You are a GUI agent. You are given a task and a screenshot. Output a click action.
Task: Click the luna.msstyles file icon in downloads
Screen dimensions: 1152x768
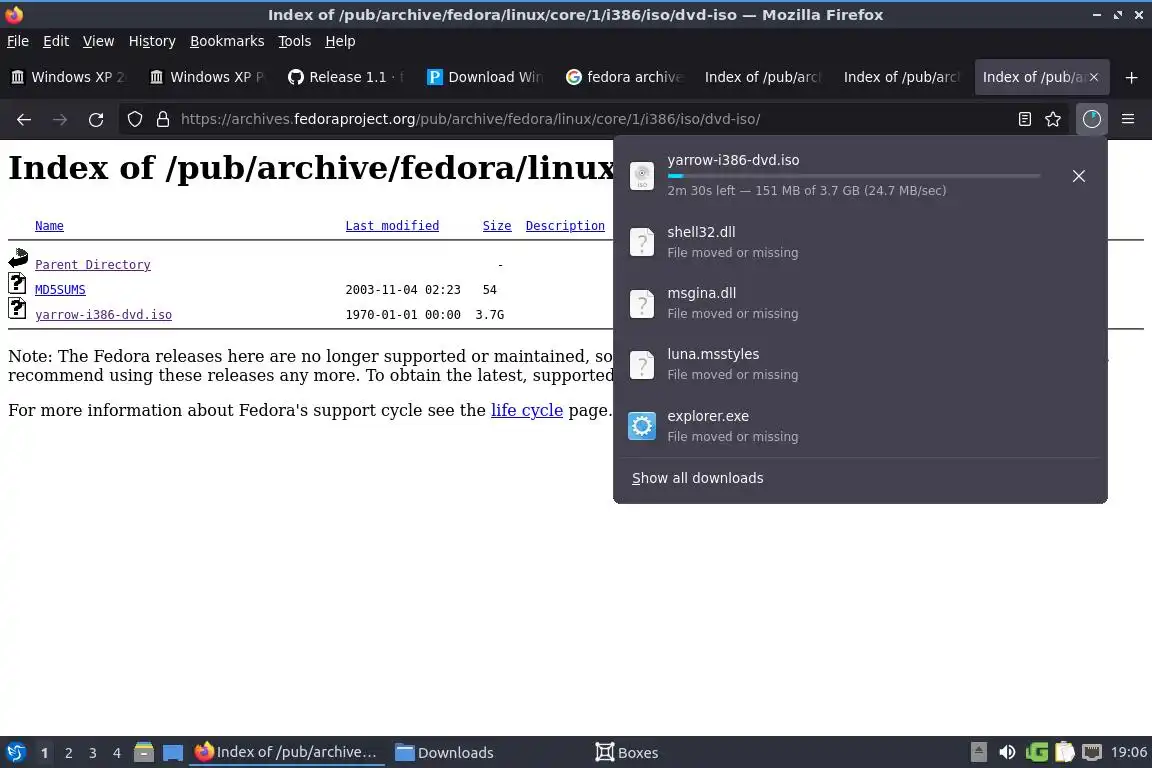[641, 365]
